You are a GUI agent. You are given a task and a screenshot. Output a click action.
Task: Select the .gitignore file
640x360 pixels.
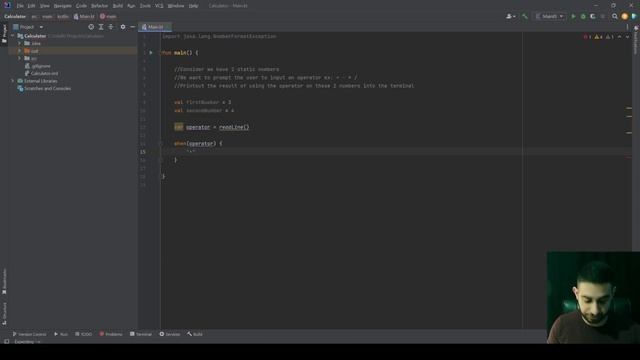[38, 66]
